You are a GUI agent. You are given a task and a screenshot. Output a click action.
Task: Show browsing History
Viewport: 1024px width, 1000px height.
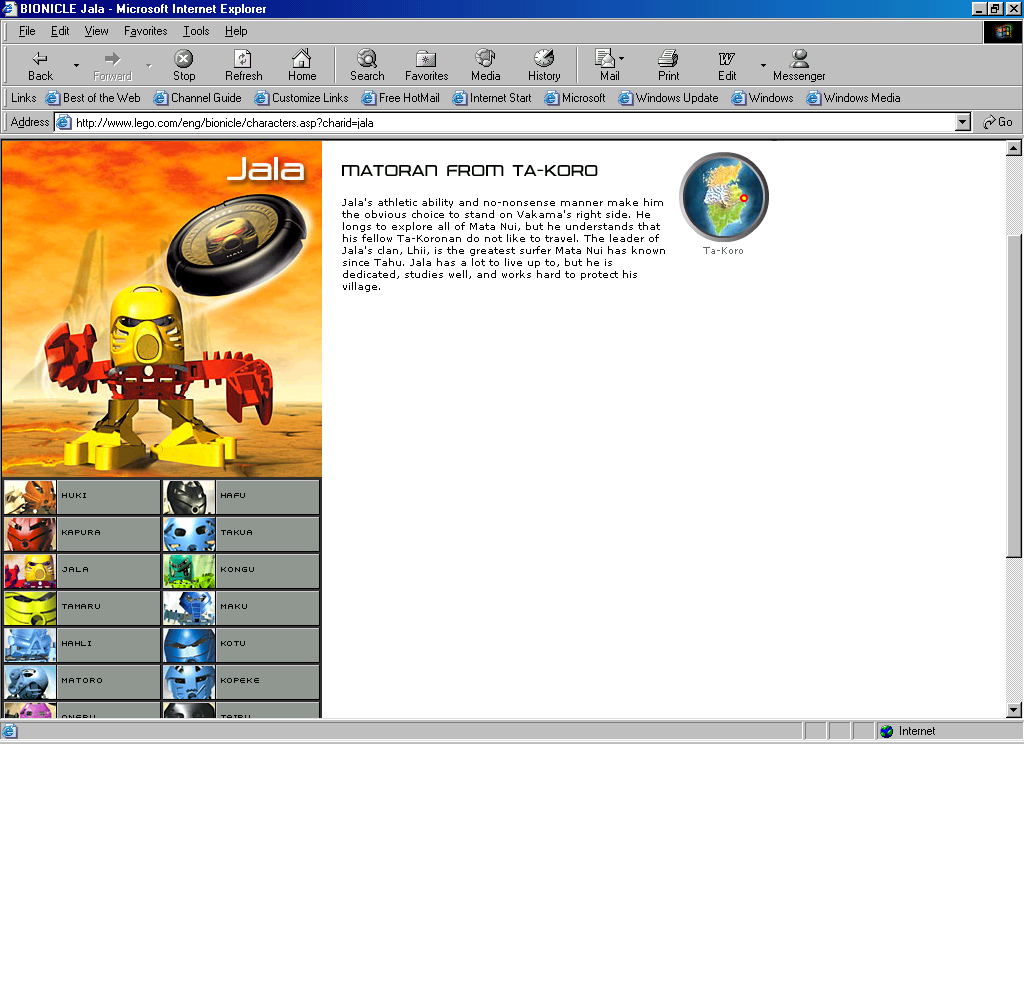[544, 65]
